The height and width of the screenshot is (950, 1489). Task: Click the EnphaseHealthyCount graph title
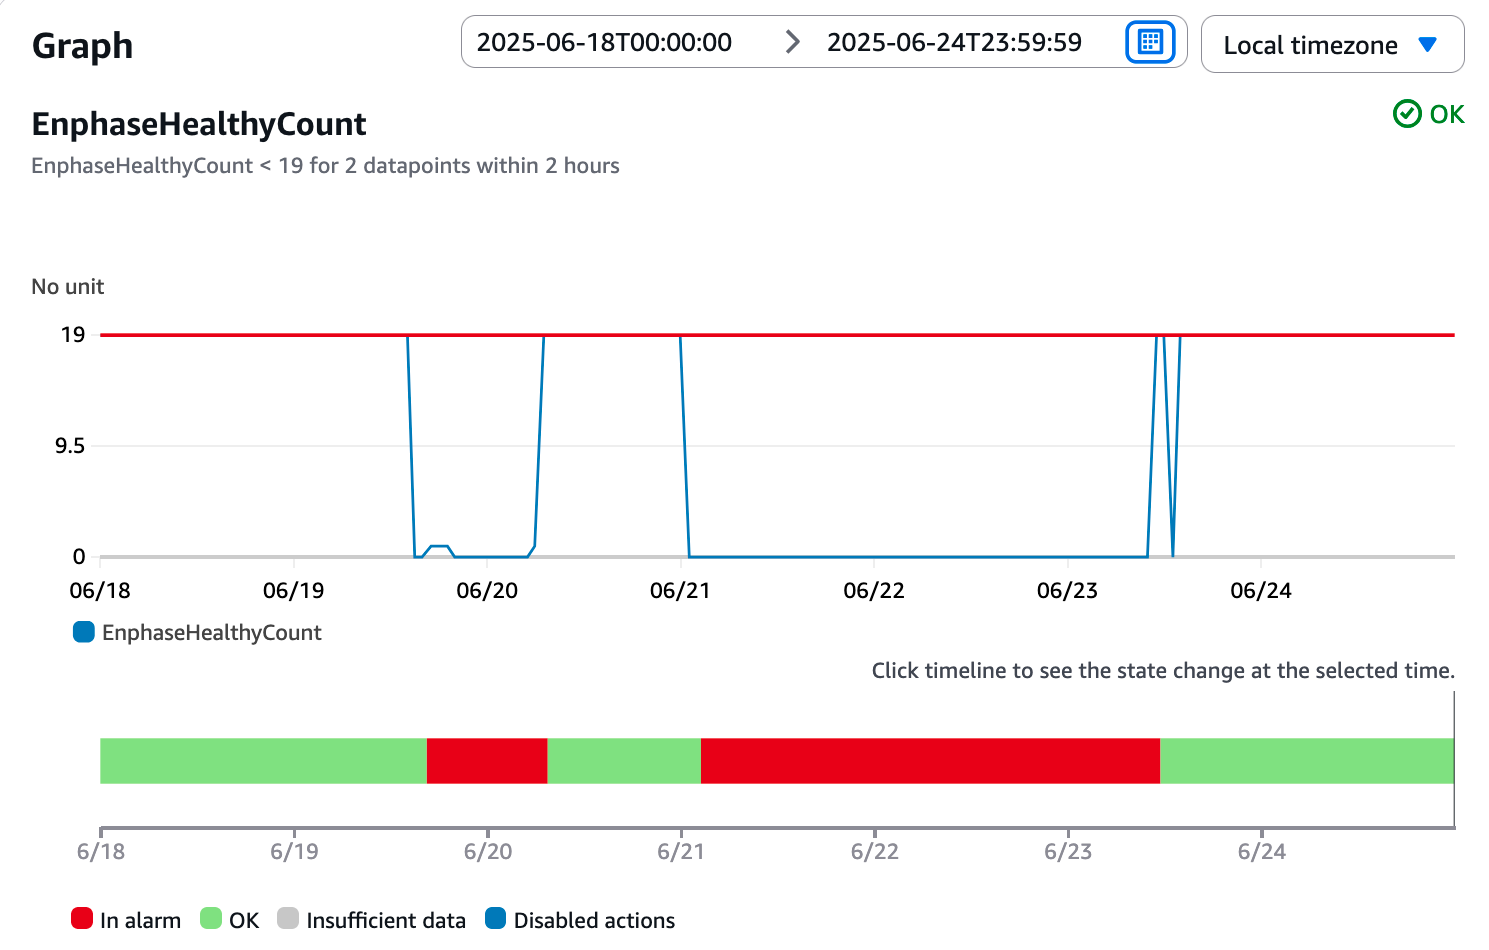coord(199,124)
